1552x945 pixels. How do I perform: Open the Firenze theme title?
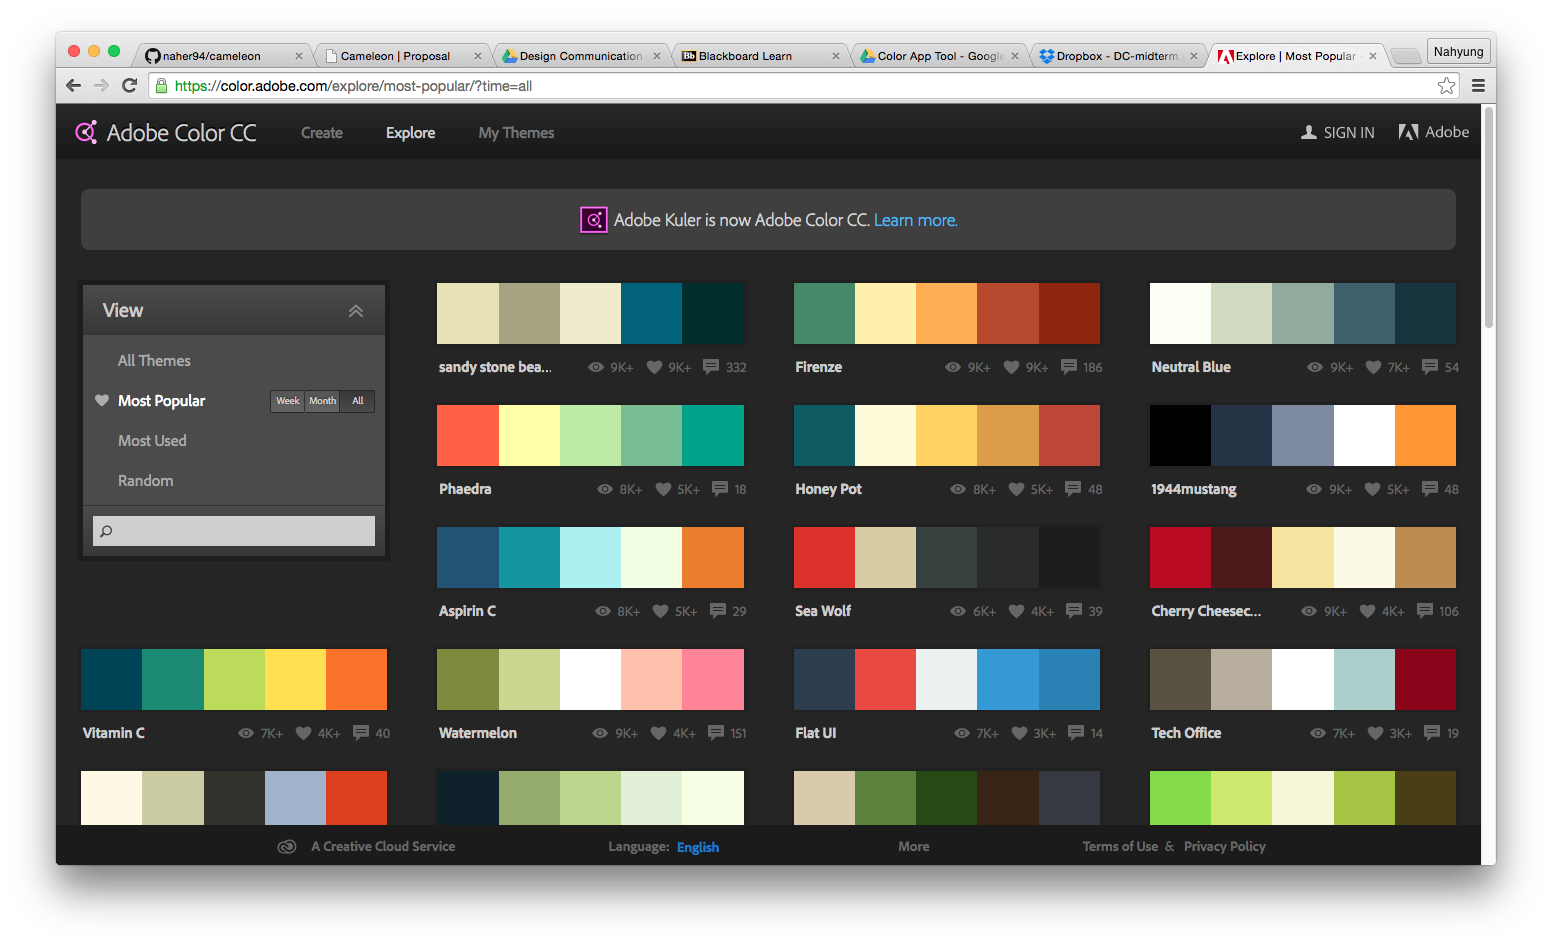tap(818, 367)
